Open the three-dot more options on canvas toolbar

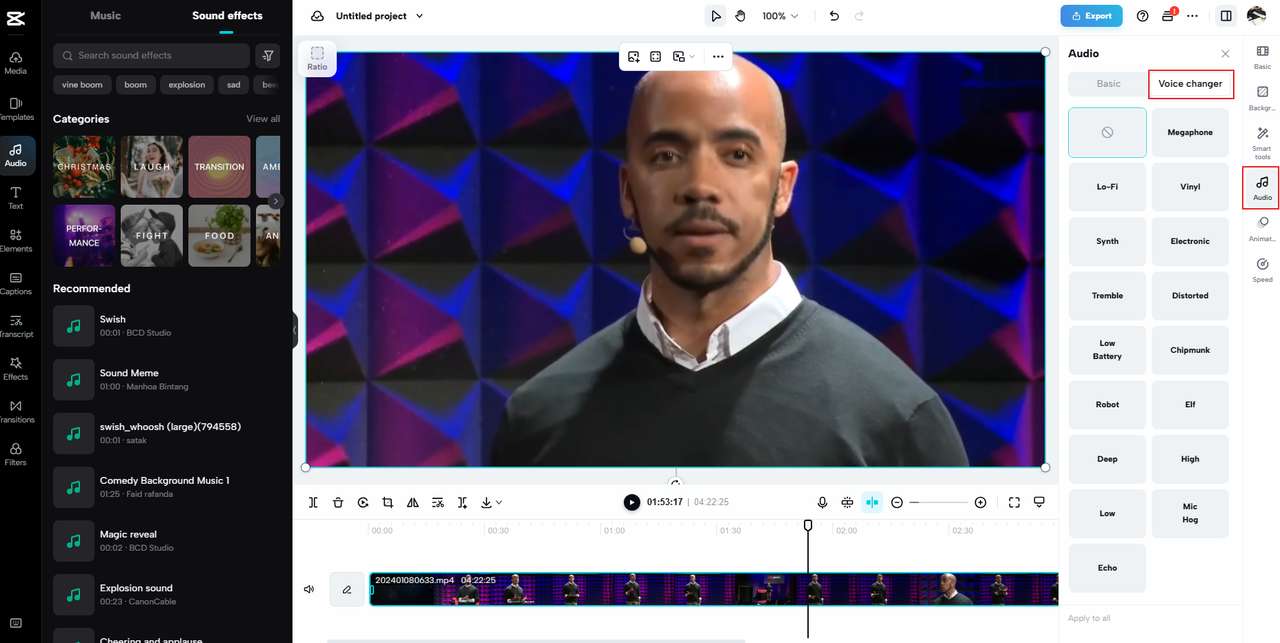point(718,57)
